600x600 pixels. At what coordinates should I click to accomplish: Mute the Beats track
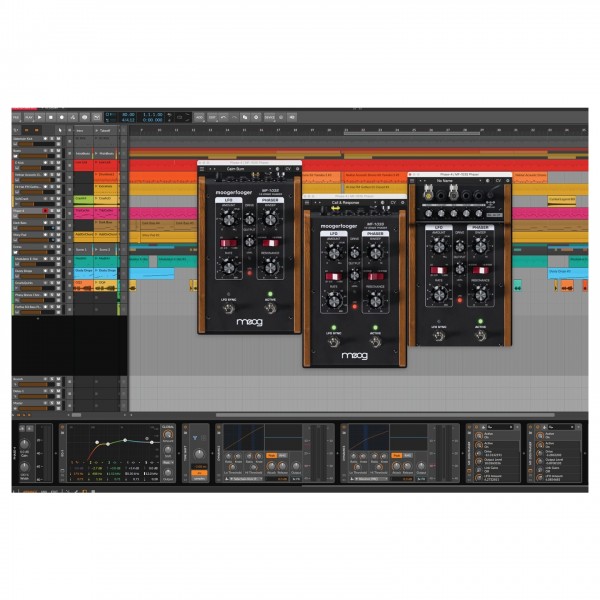pyautogui.click(x=58, y=151)
